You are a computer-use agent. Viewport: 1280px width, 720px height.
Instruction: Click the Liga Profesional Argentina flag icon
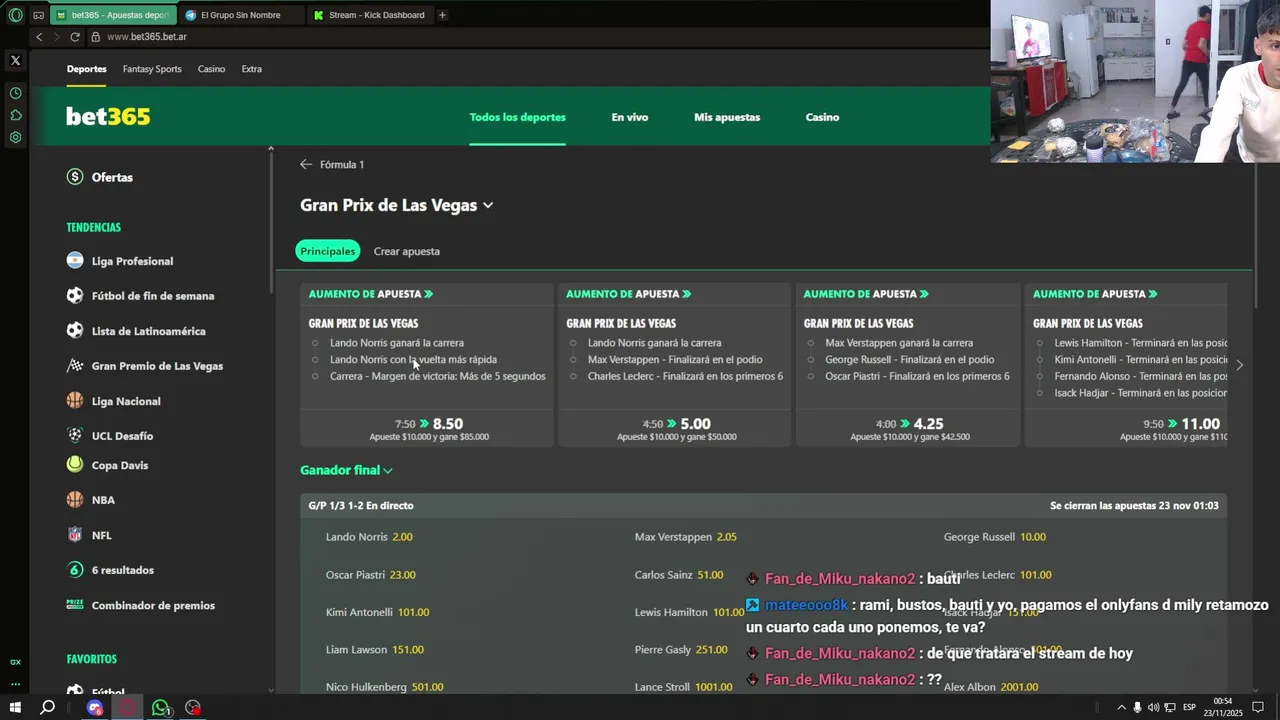tap(75, 261)
